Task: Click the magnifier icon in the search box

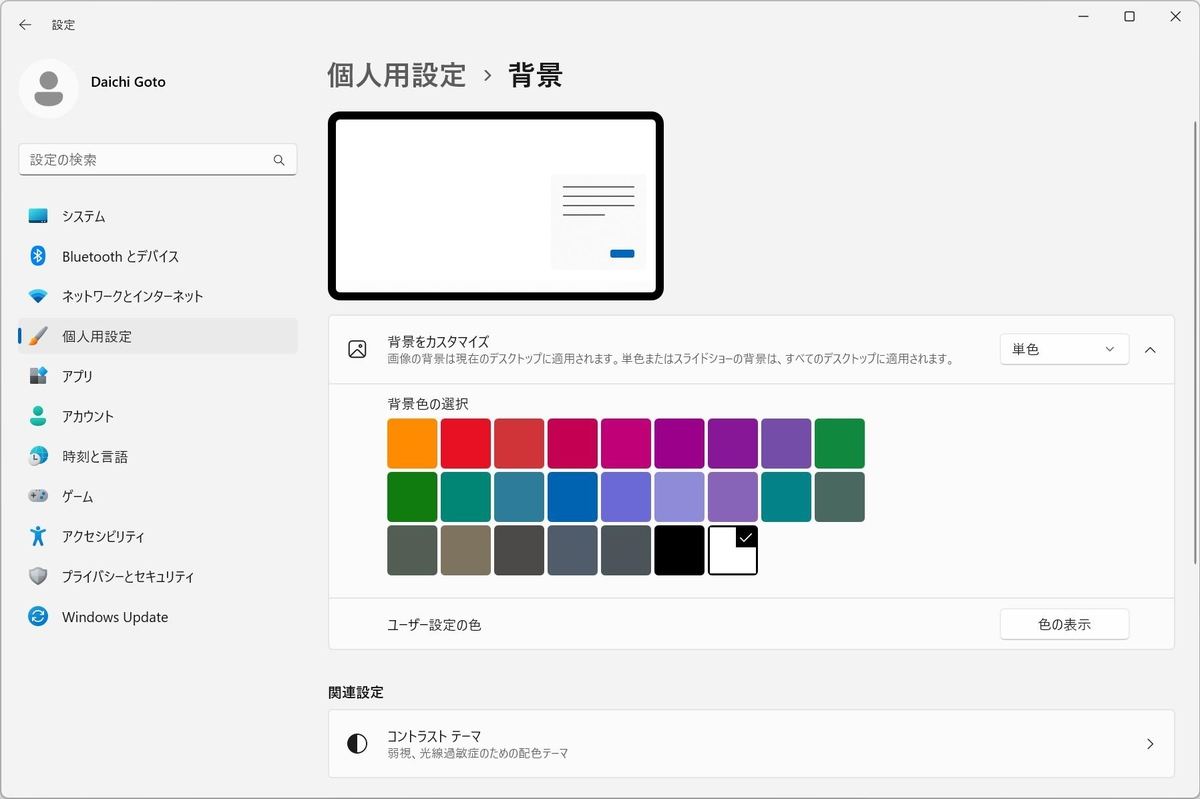Action: (x=279, y=160)
